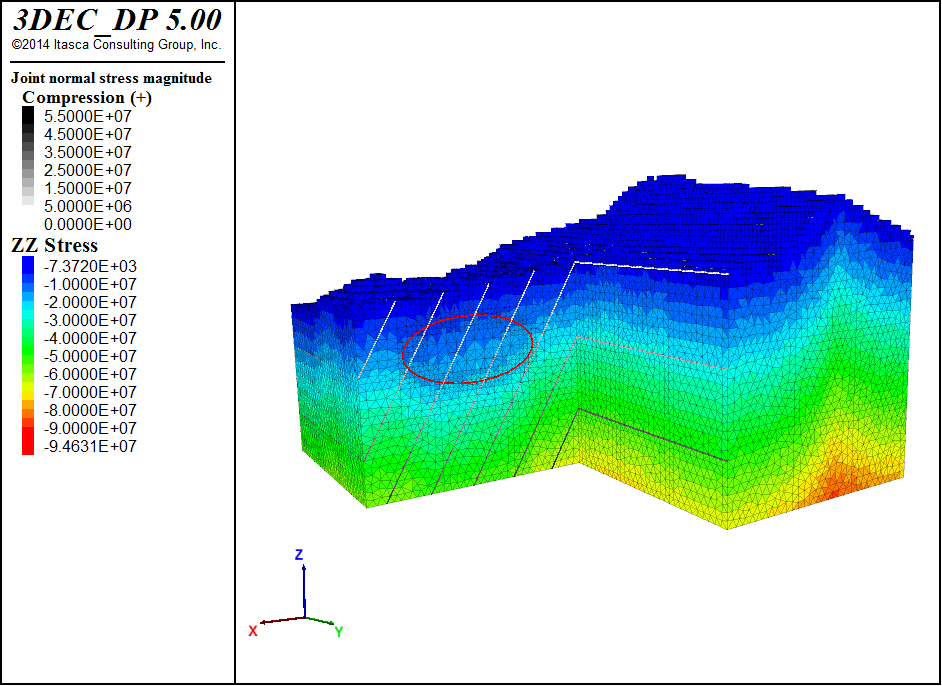Image resolution: width=942 pixels, height=686 pixels.
Task: Click the Itasca Consulting Group copyright line
Action: click(116, 44)
